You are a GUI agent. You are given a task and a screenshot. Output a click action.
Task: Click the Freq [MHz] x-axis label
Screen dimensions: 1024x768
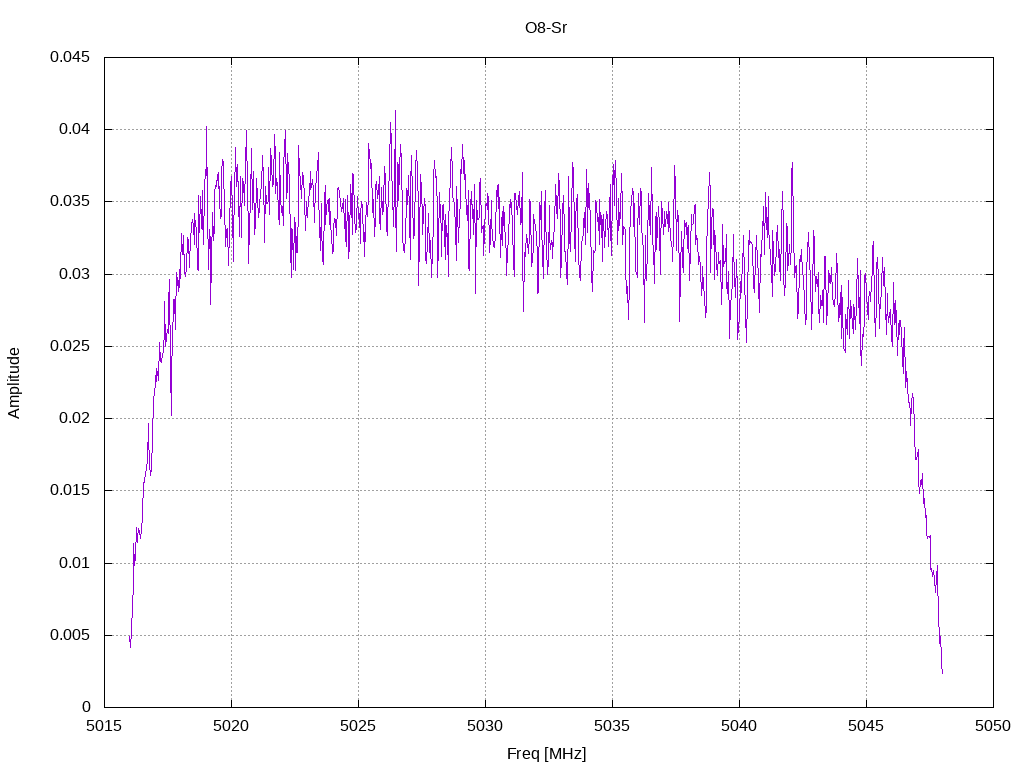point(547,754)
